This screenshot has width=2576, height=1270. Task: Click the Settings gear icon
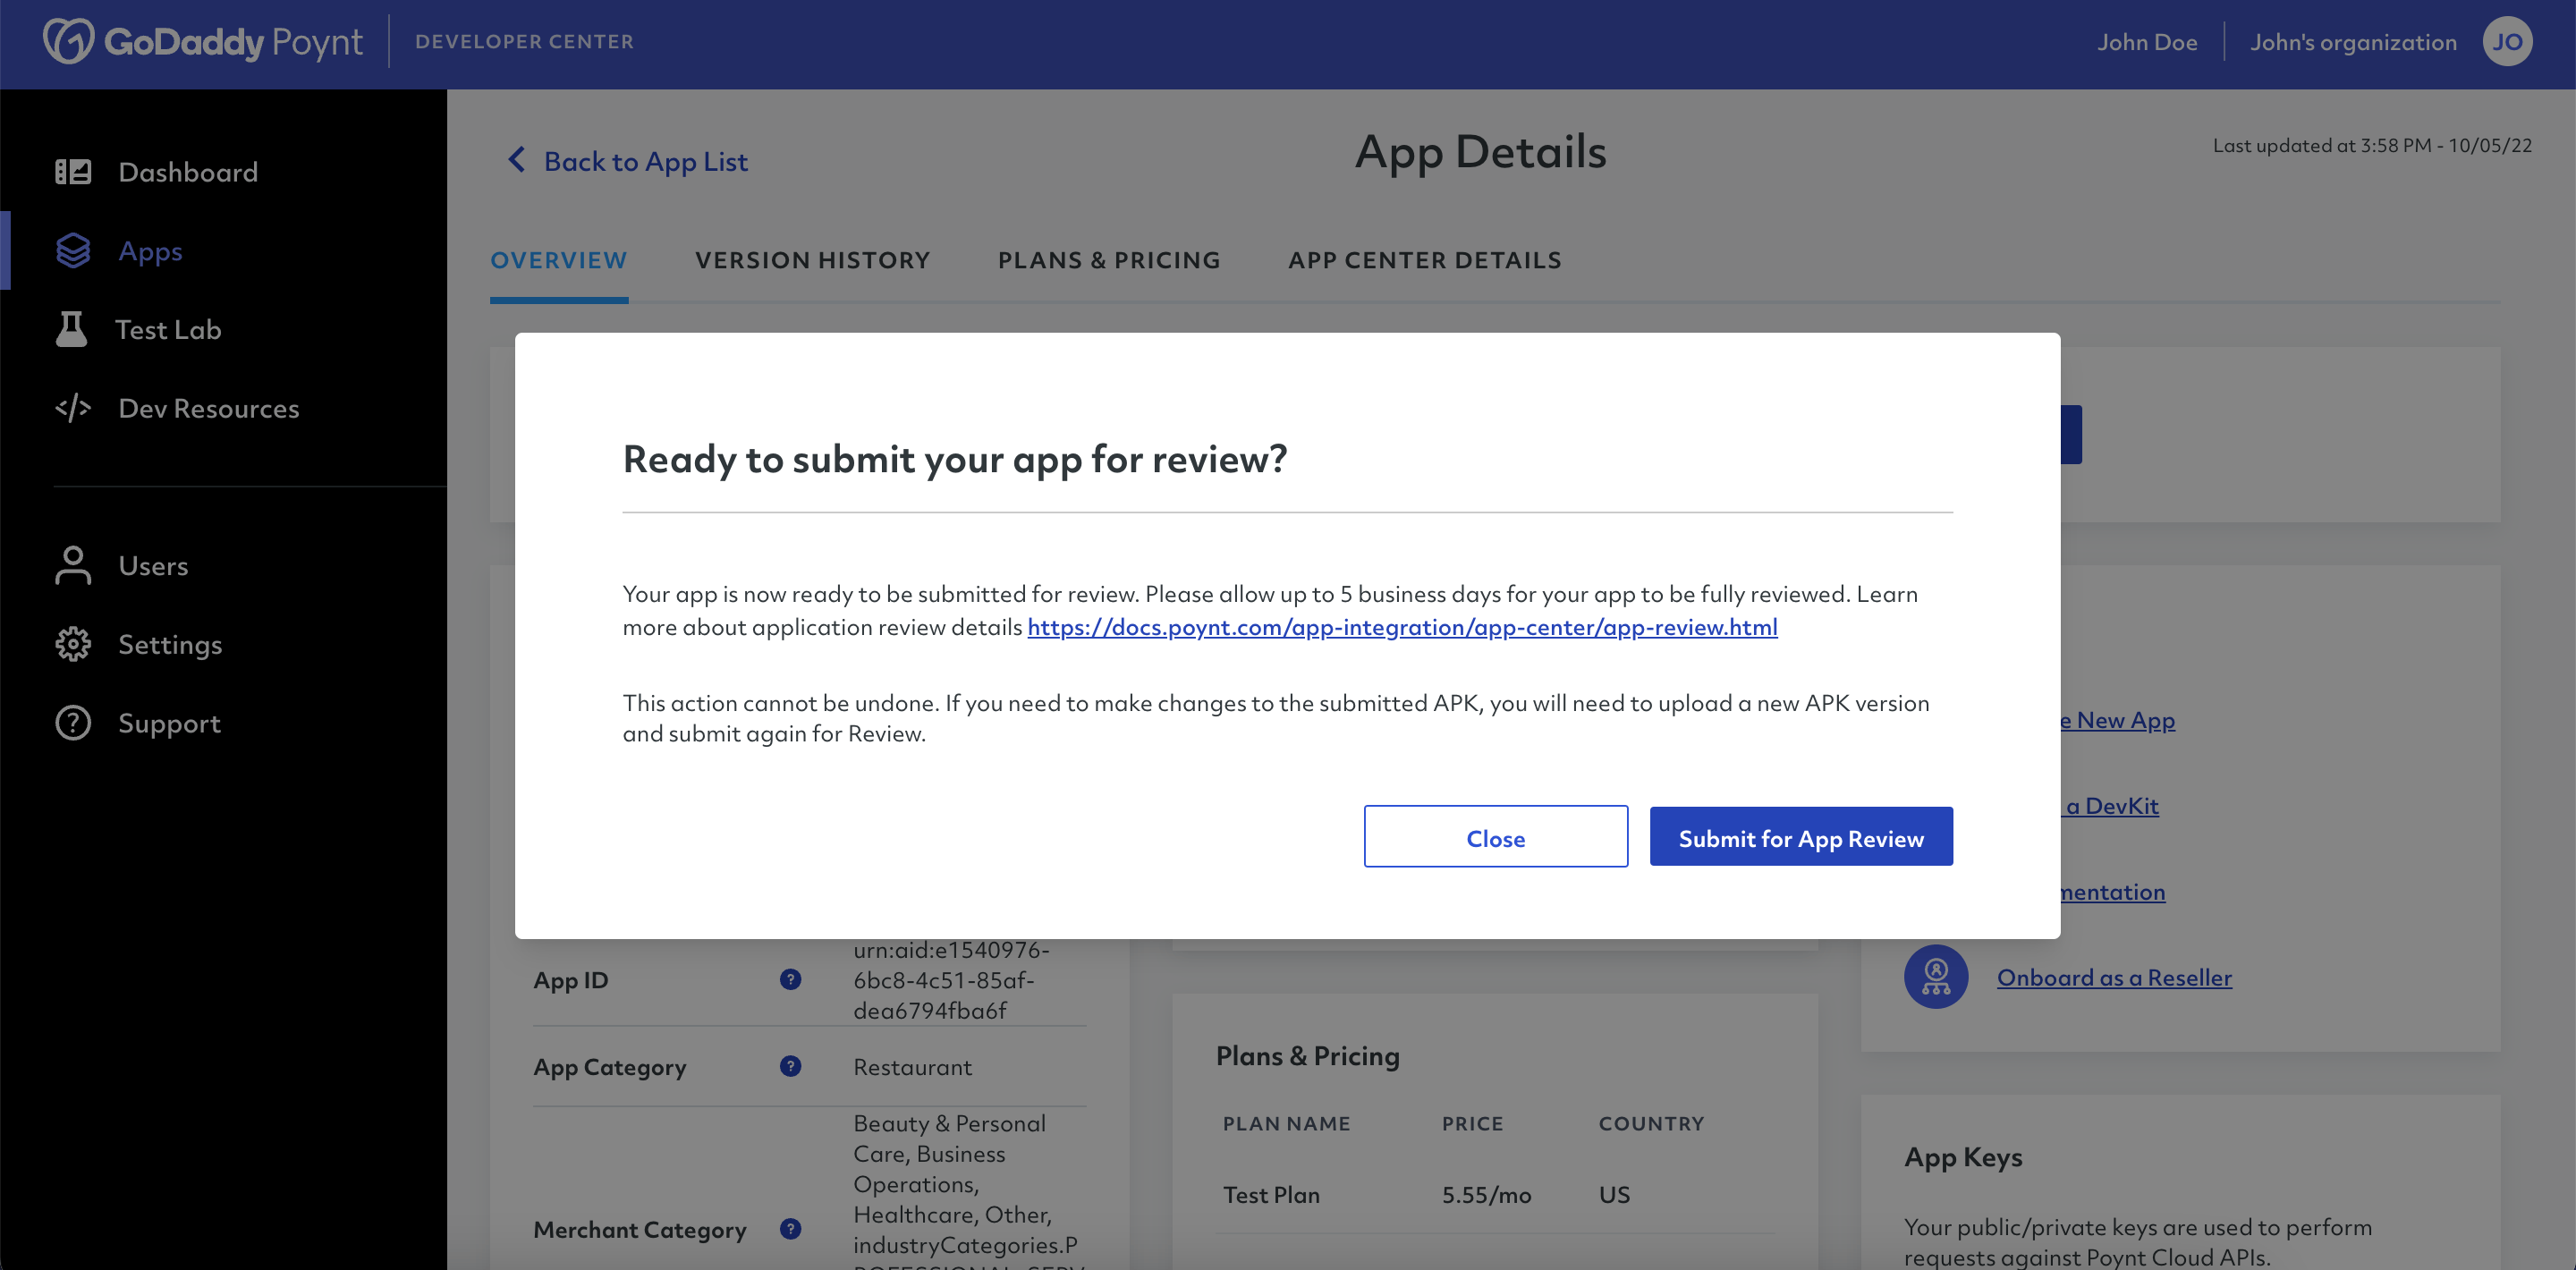(x=74, y=644)
